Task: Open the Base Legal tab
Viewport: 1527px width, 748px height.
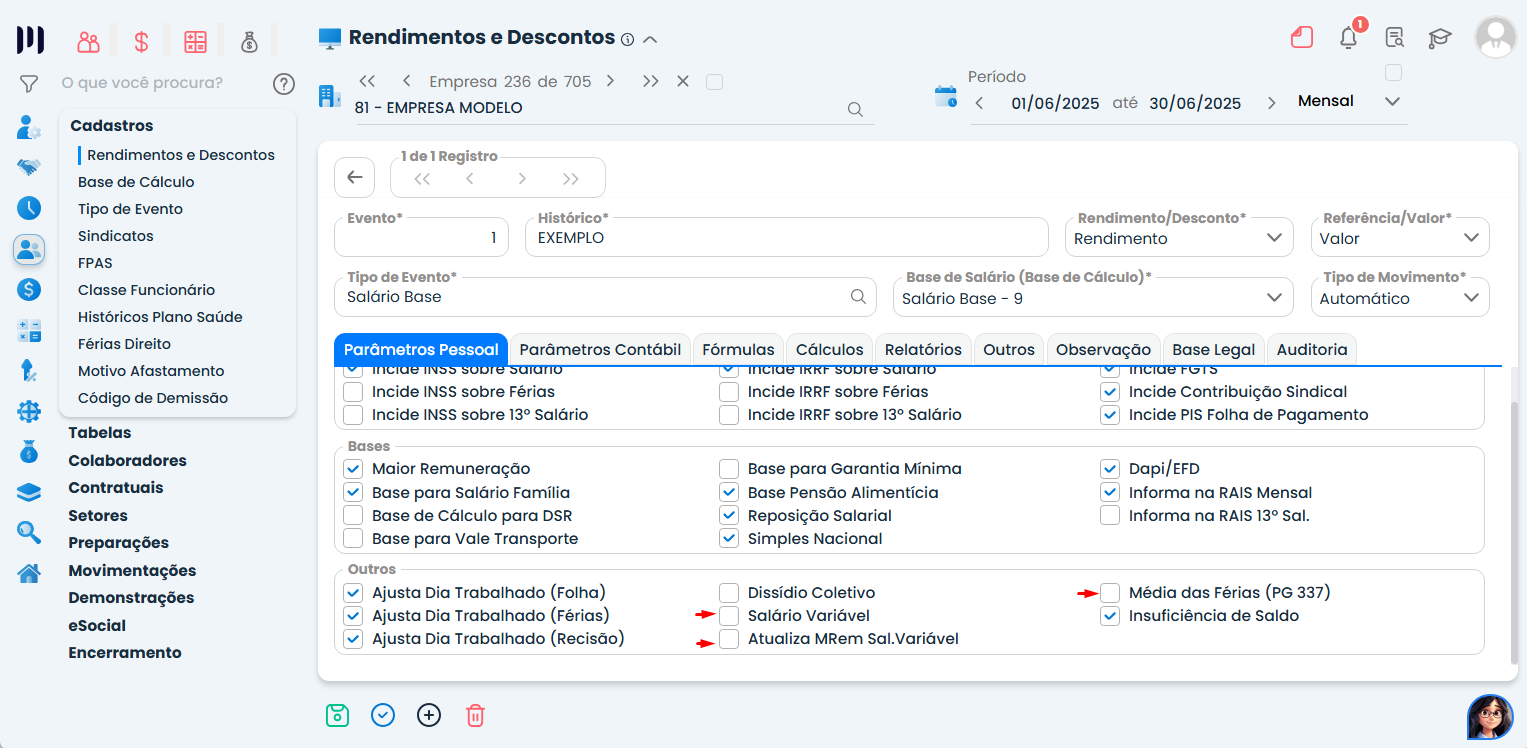Action: (x=1213, y=350)
